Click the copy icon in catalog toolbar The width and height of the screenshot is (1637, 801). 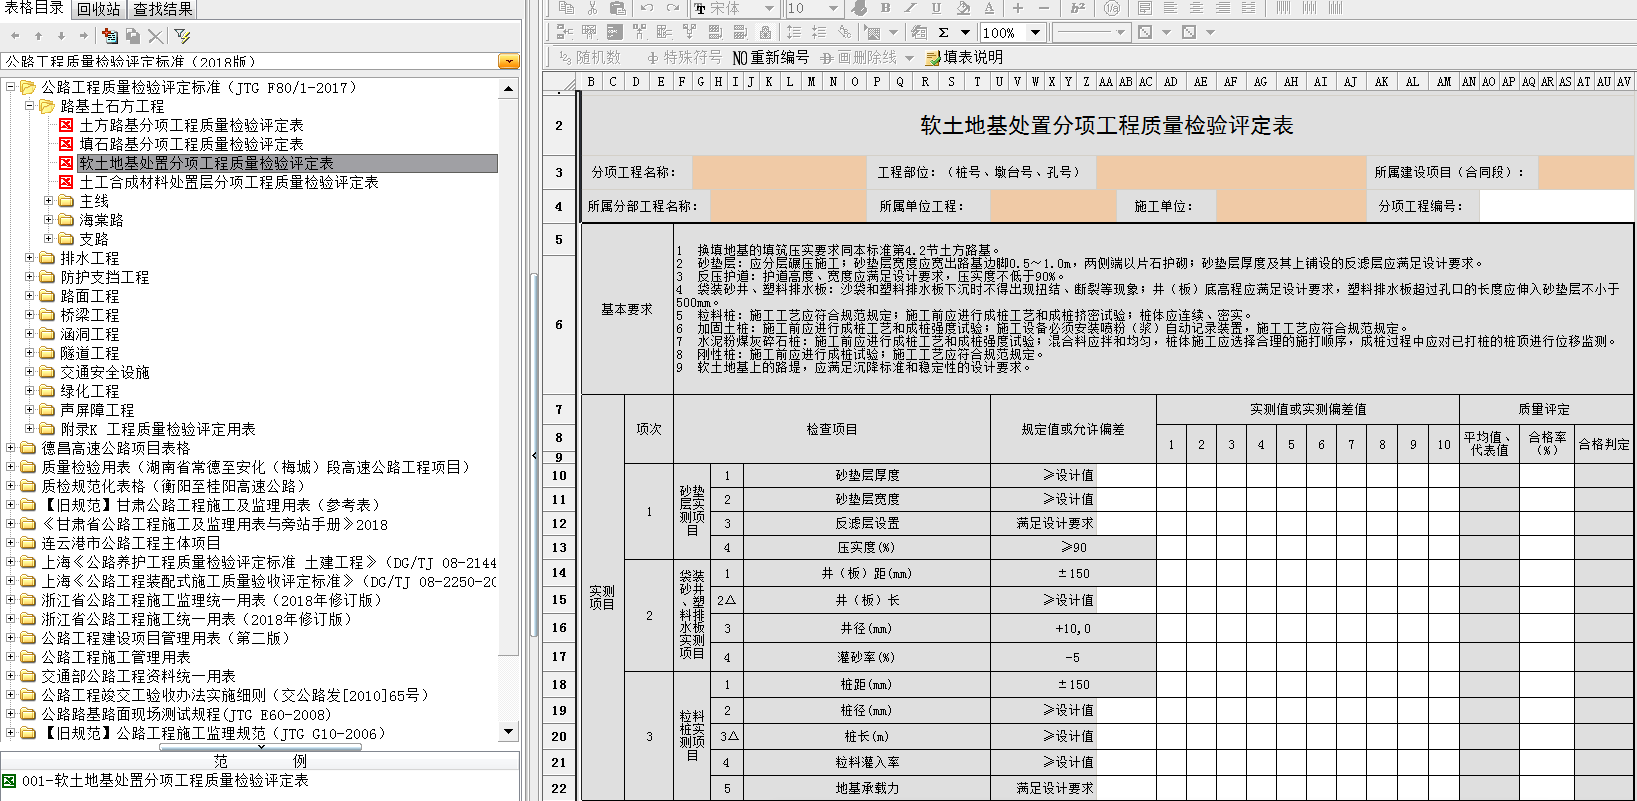[x=132, y=36]
